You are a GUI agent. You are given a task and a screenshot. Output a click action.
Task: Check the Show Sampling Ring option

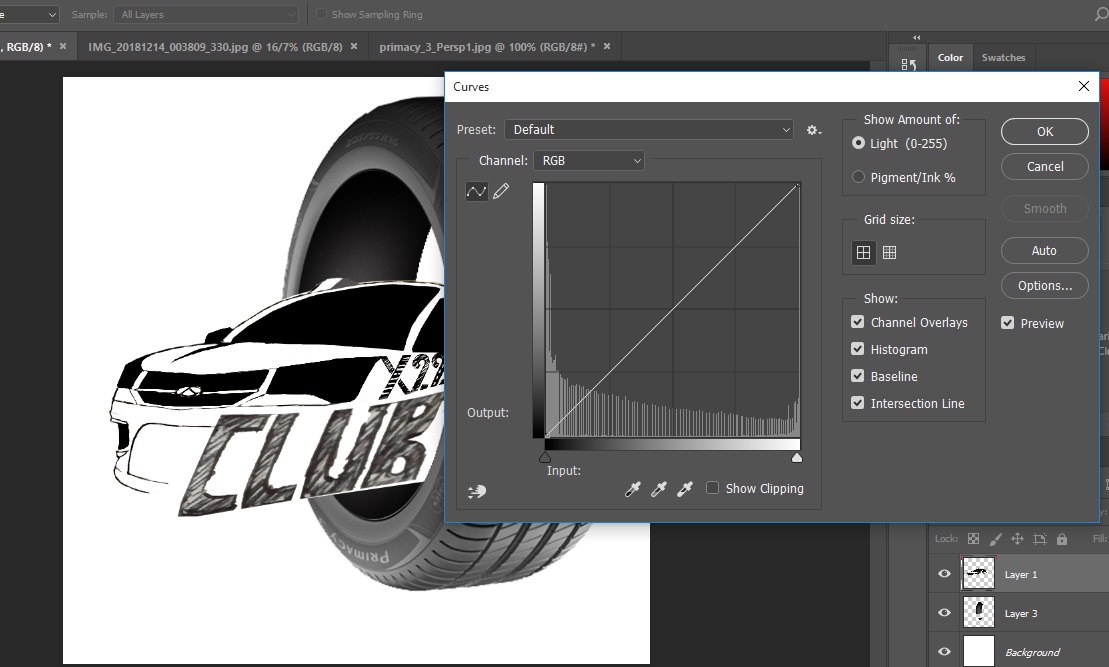pos(321,14)
